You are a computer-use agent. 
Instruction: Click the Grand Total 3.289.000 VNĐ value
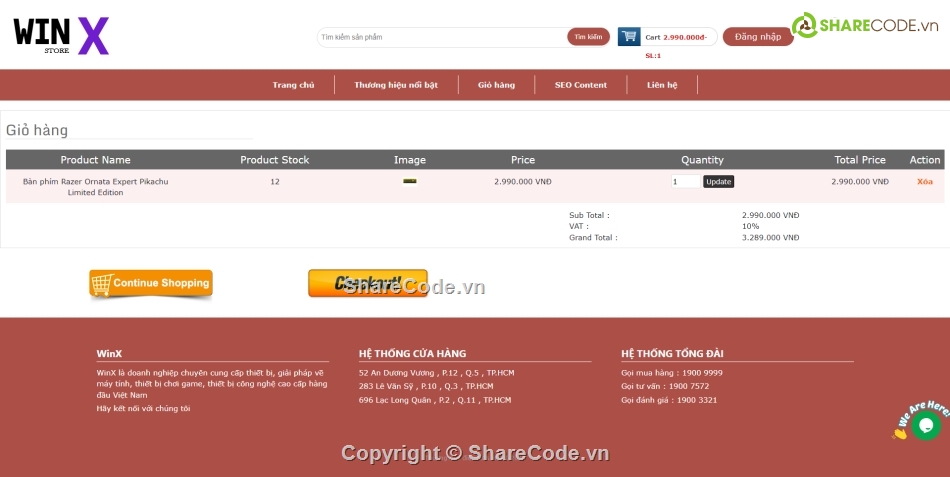(771, 238)
